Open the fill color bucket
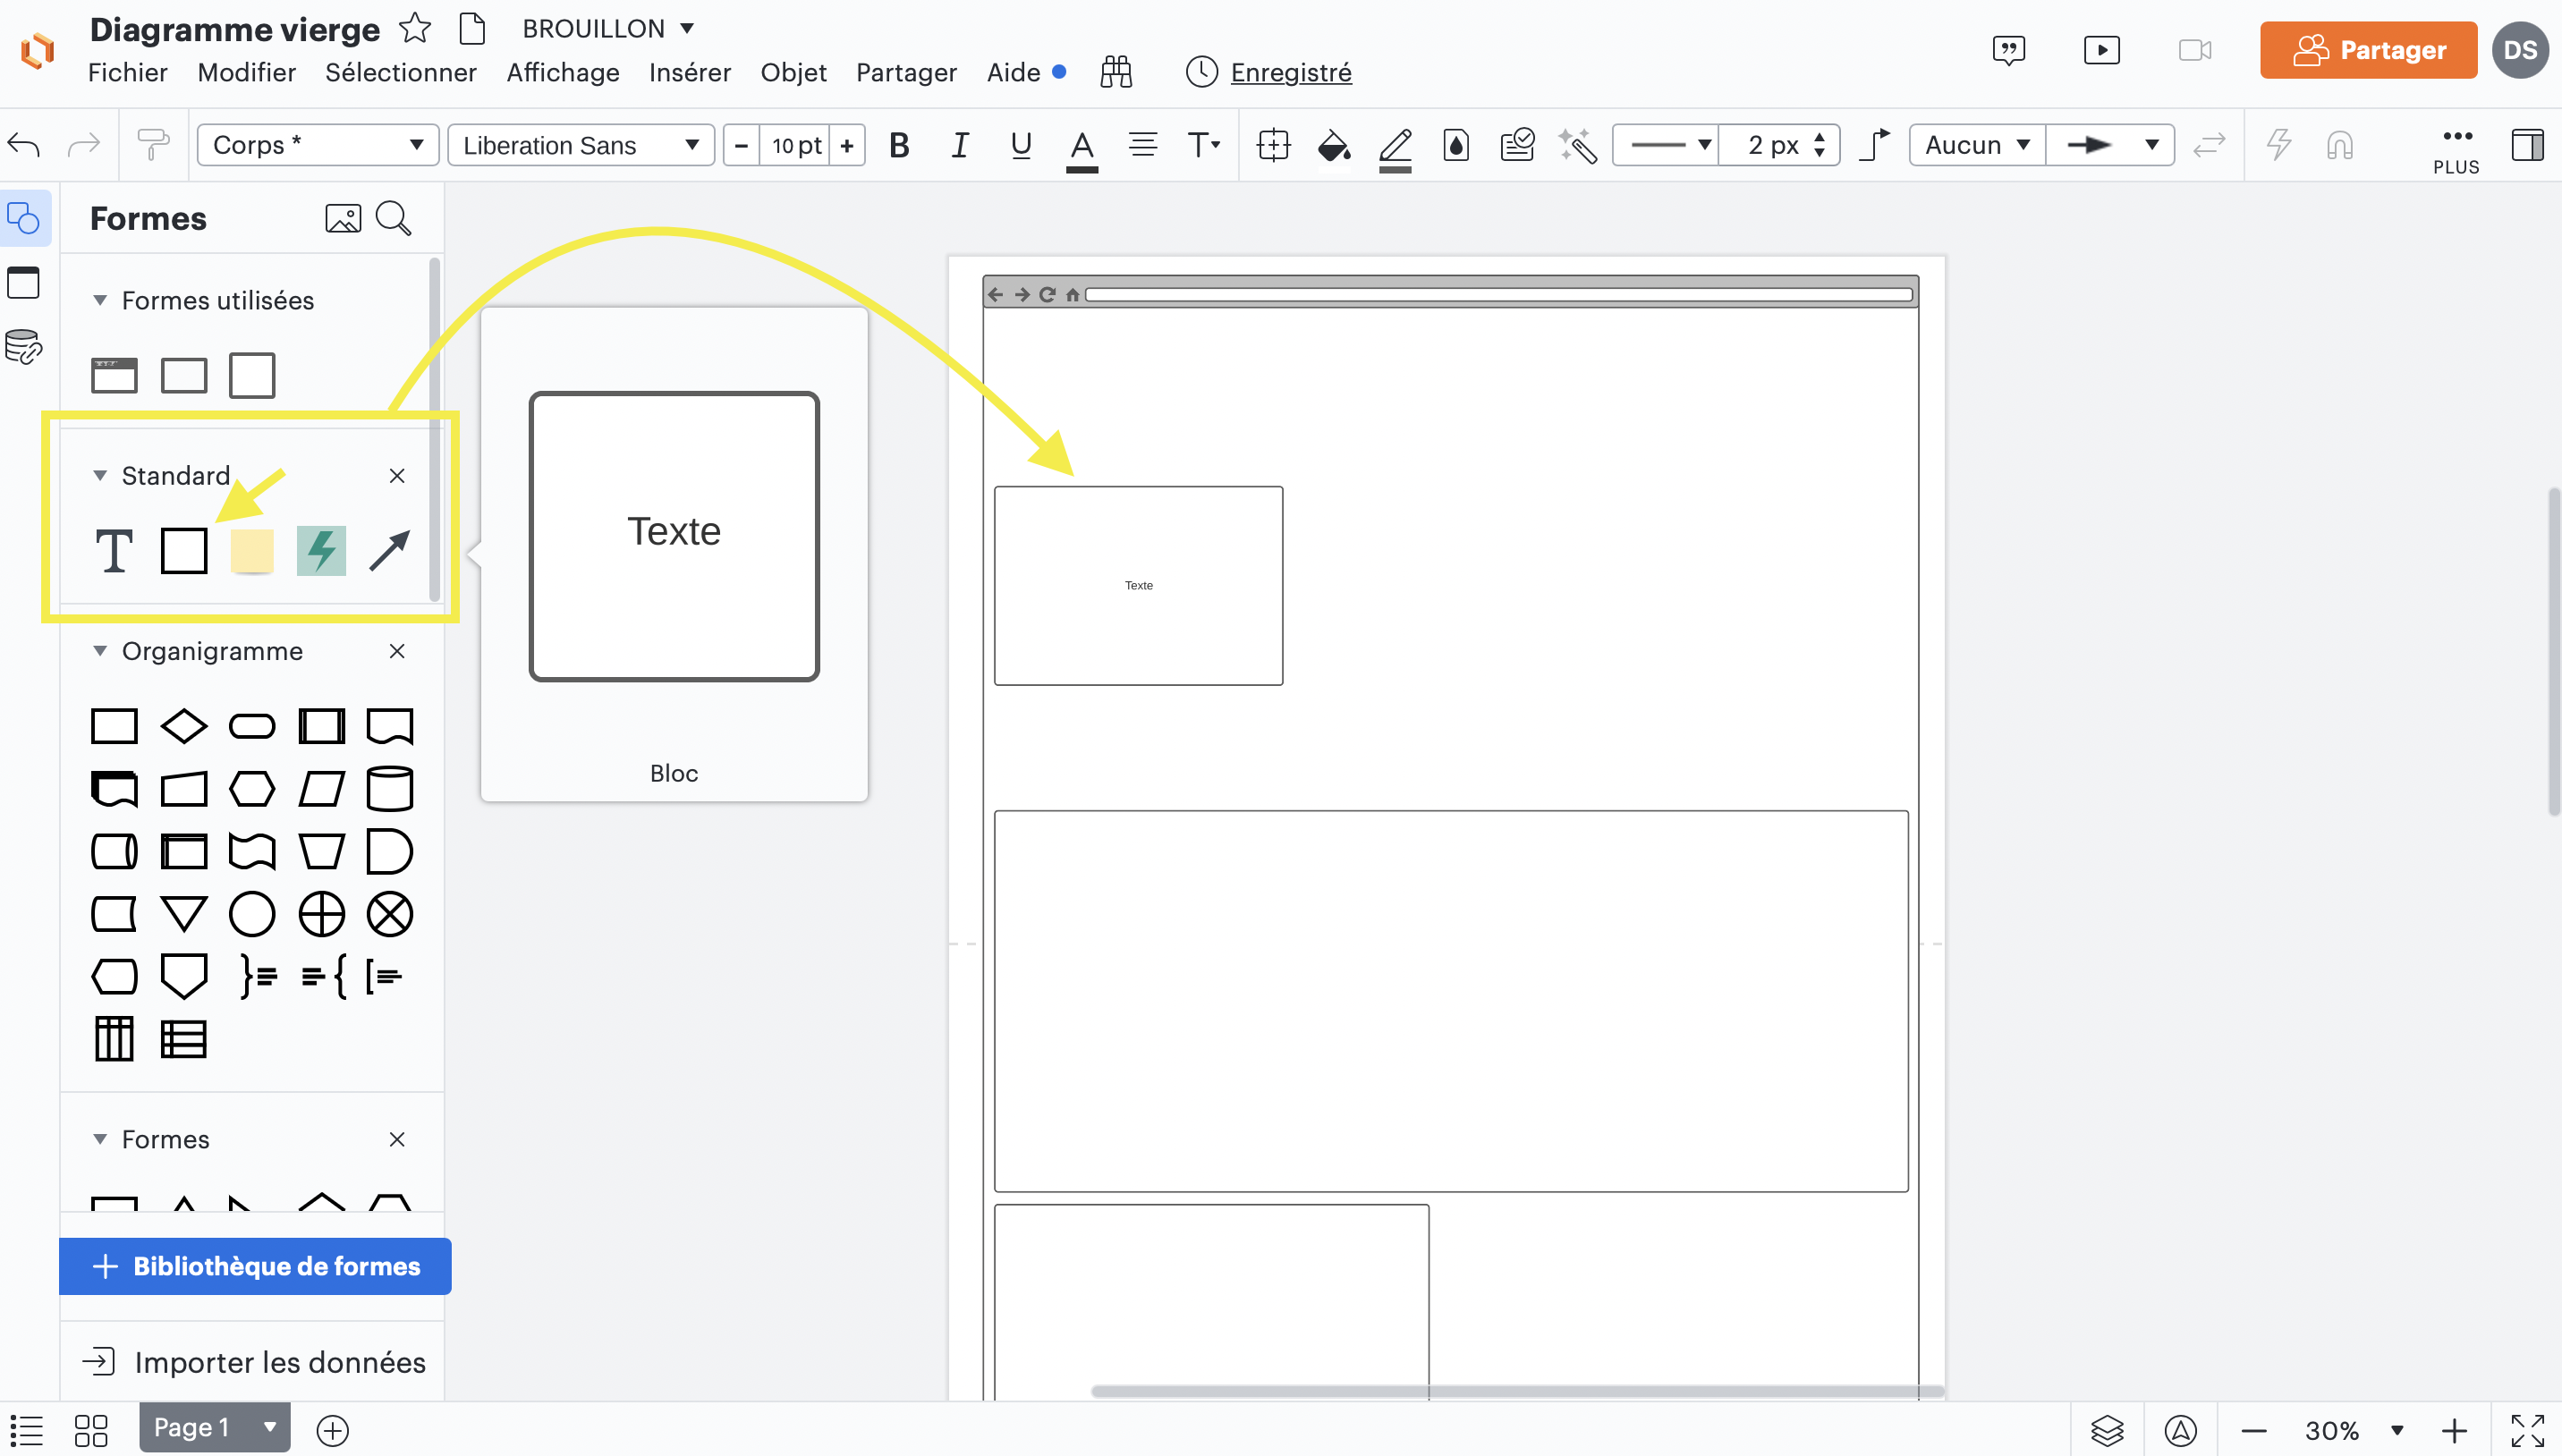 (x=1334, y=147)
